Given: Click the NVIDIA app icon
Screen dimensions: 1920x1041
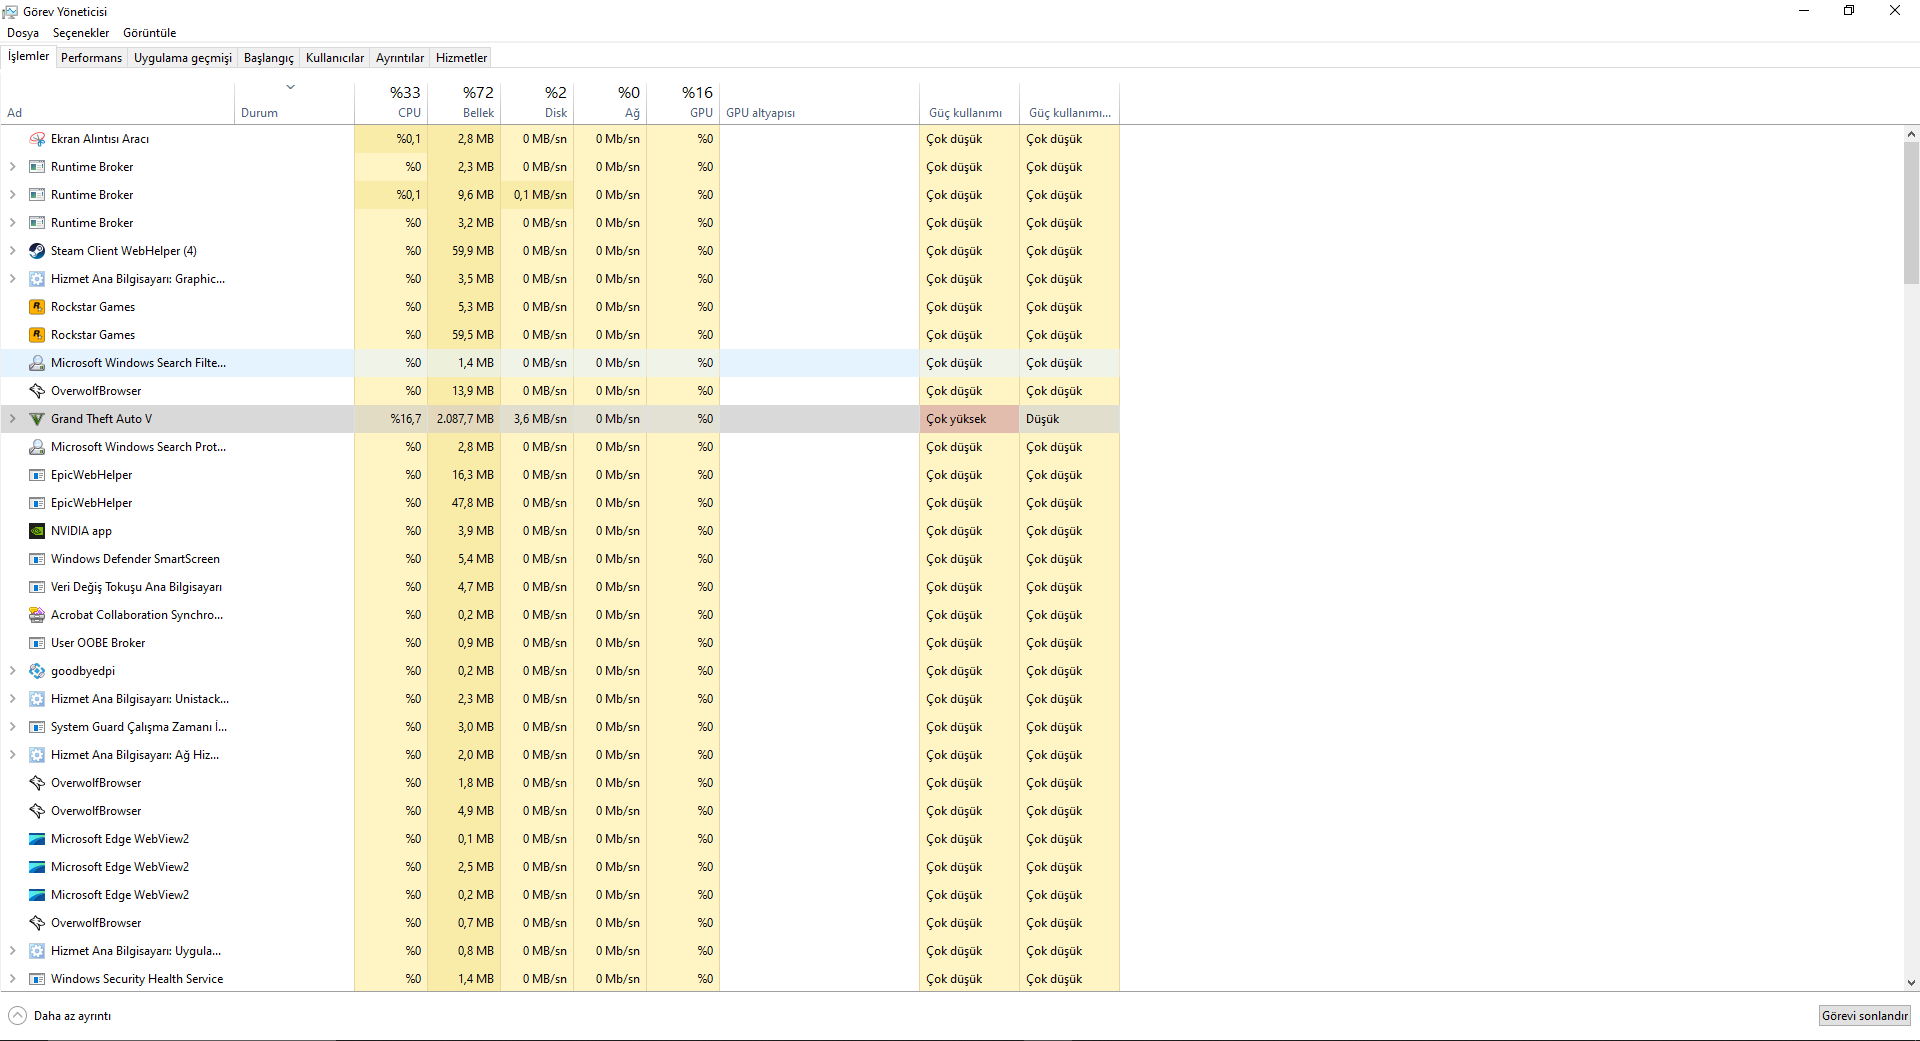Looking at the screenshot, I should click(37, 531).
